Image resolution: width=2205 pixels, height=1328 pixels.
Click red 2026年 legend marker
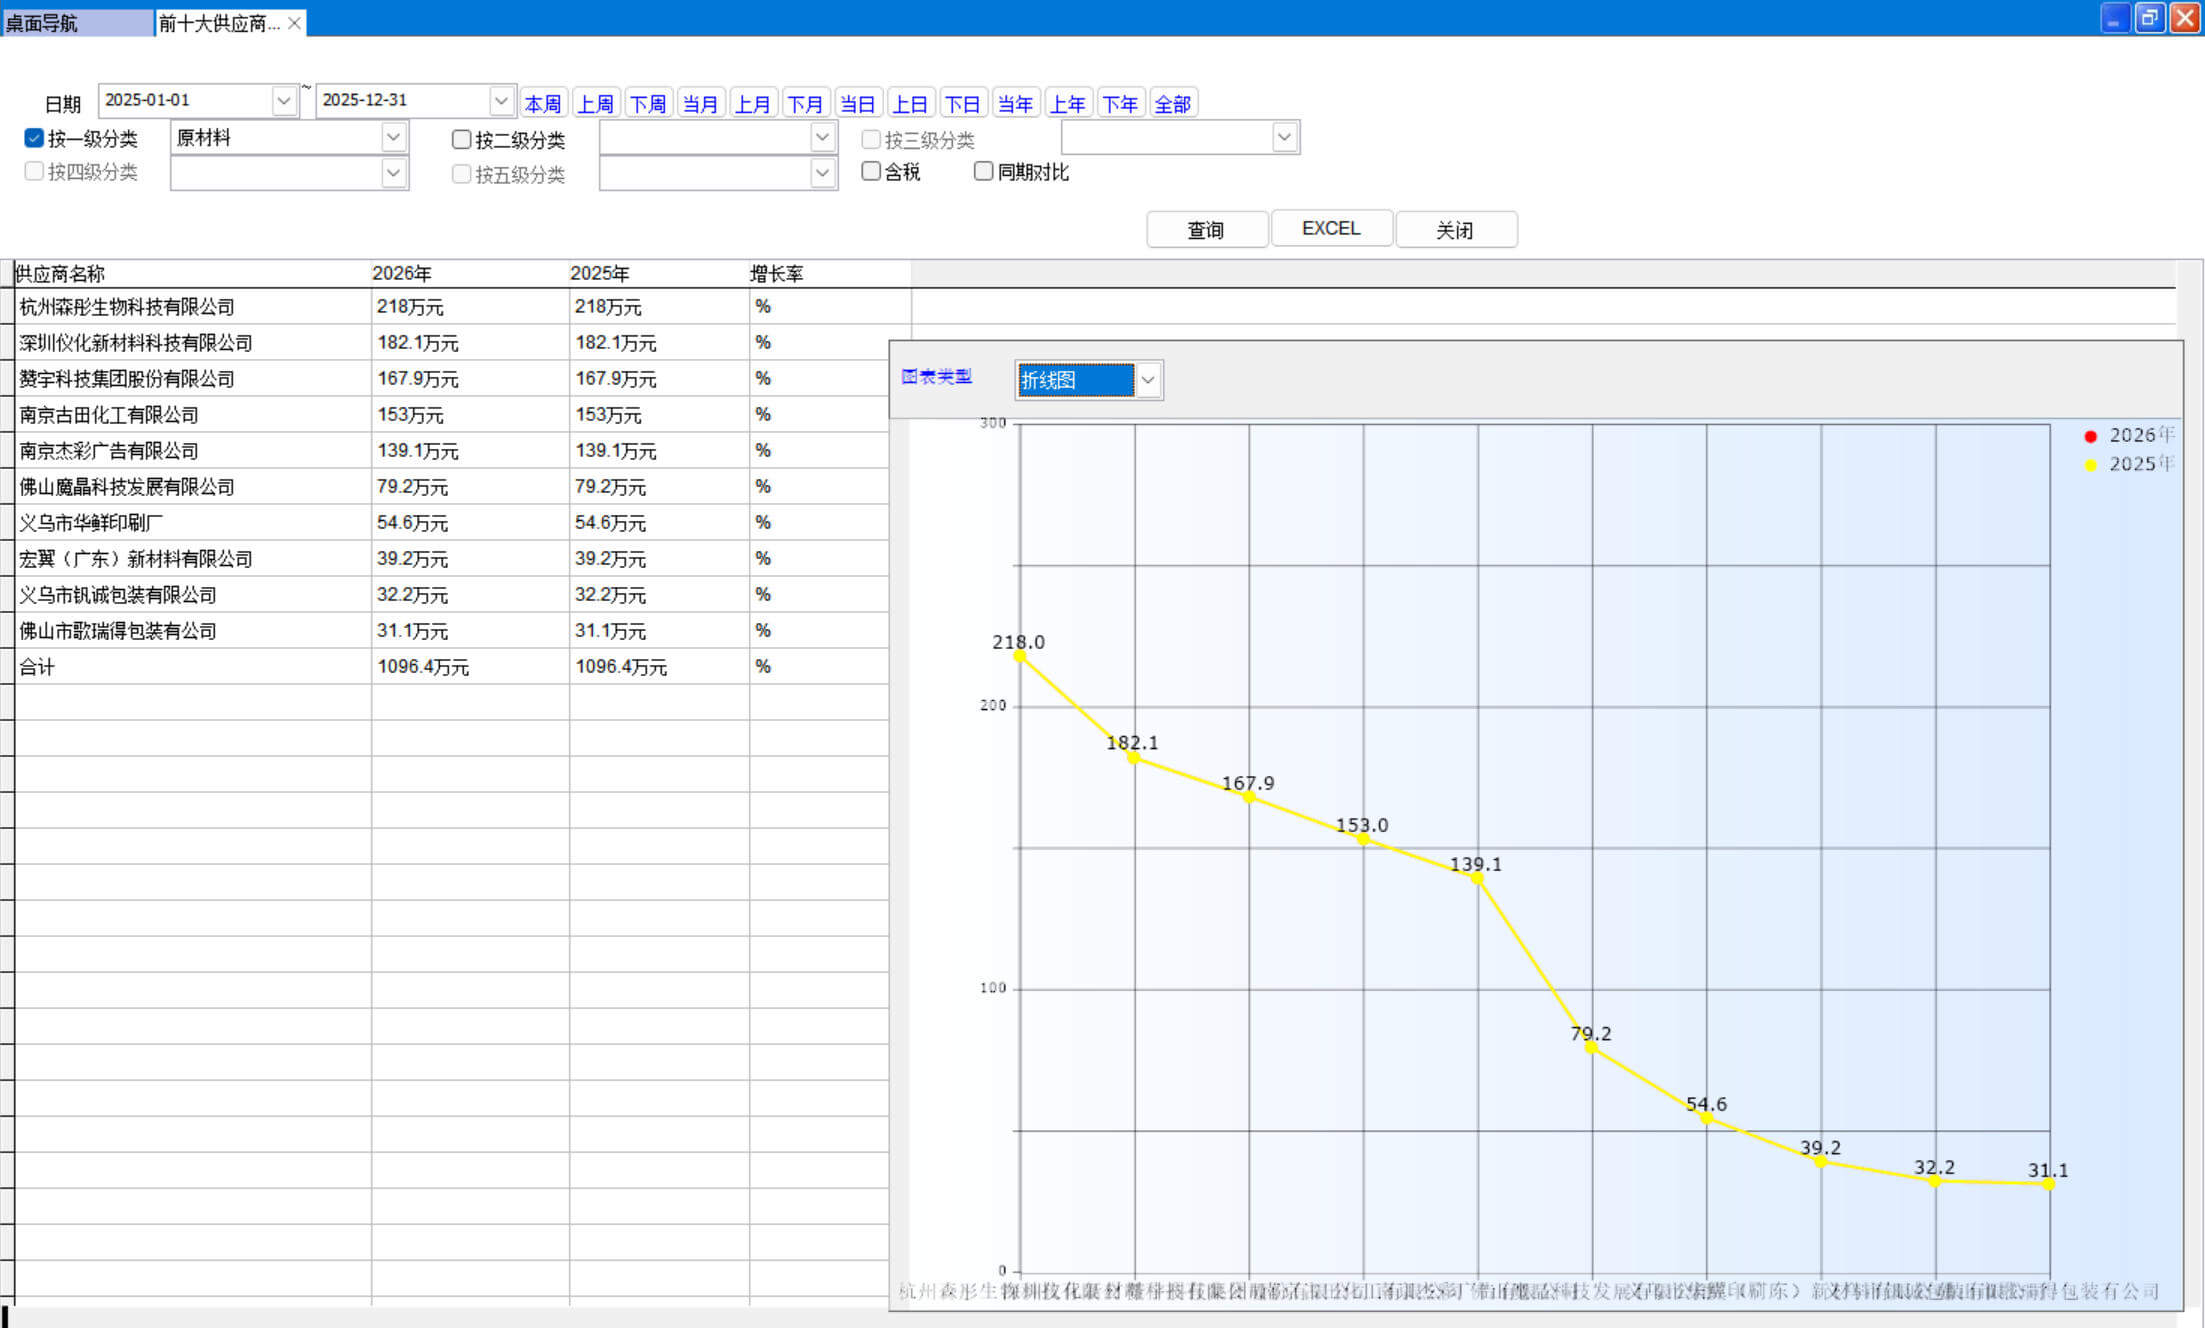click(2090, 436)
